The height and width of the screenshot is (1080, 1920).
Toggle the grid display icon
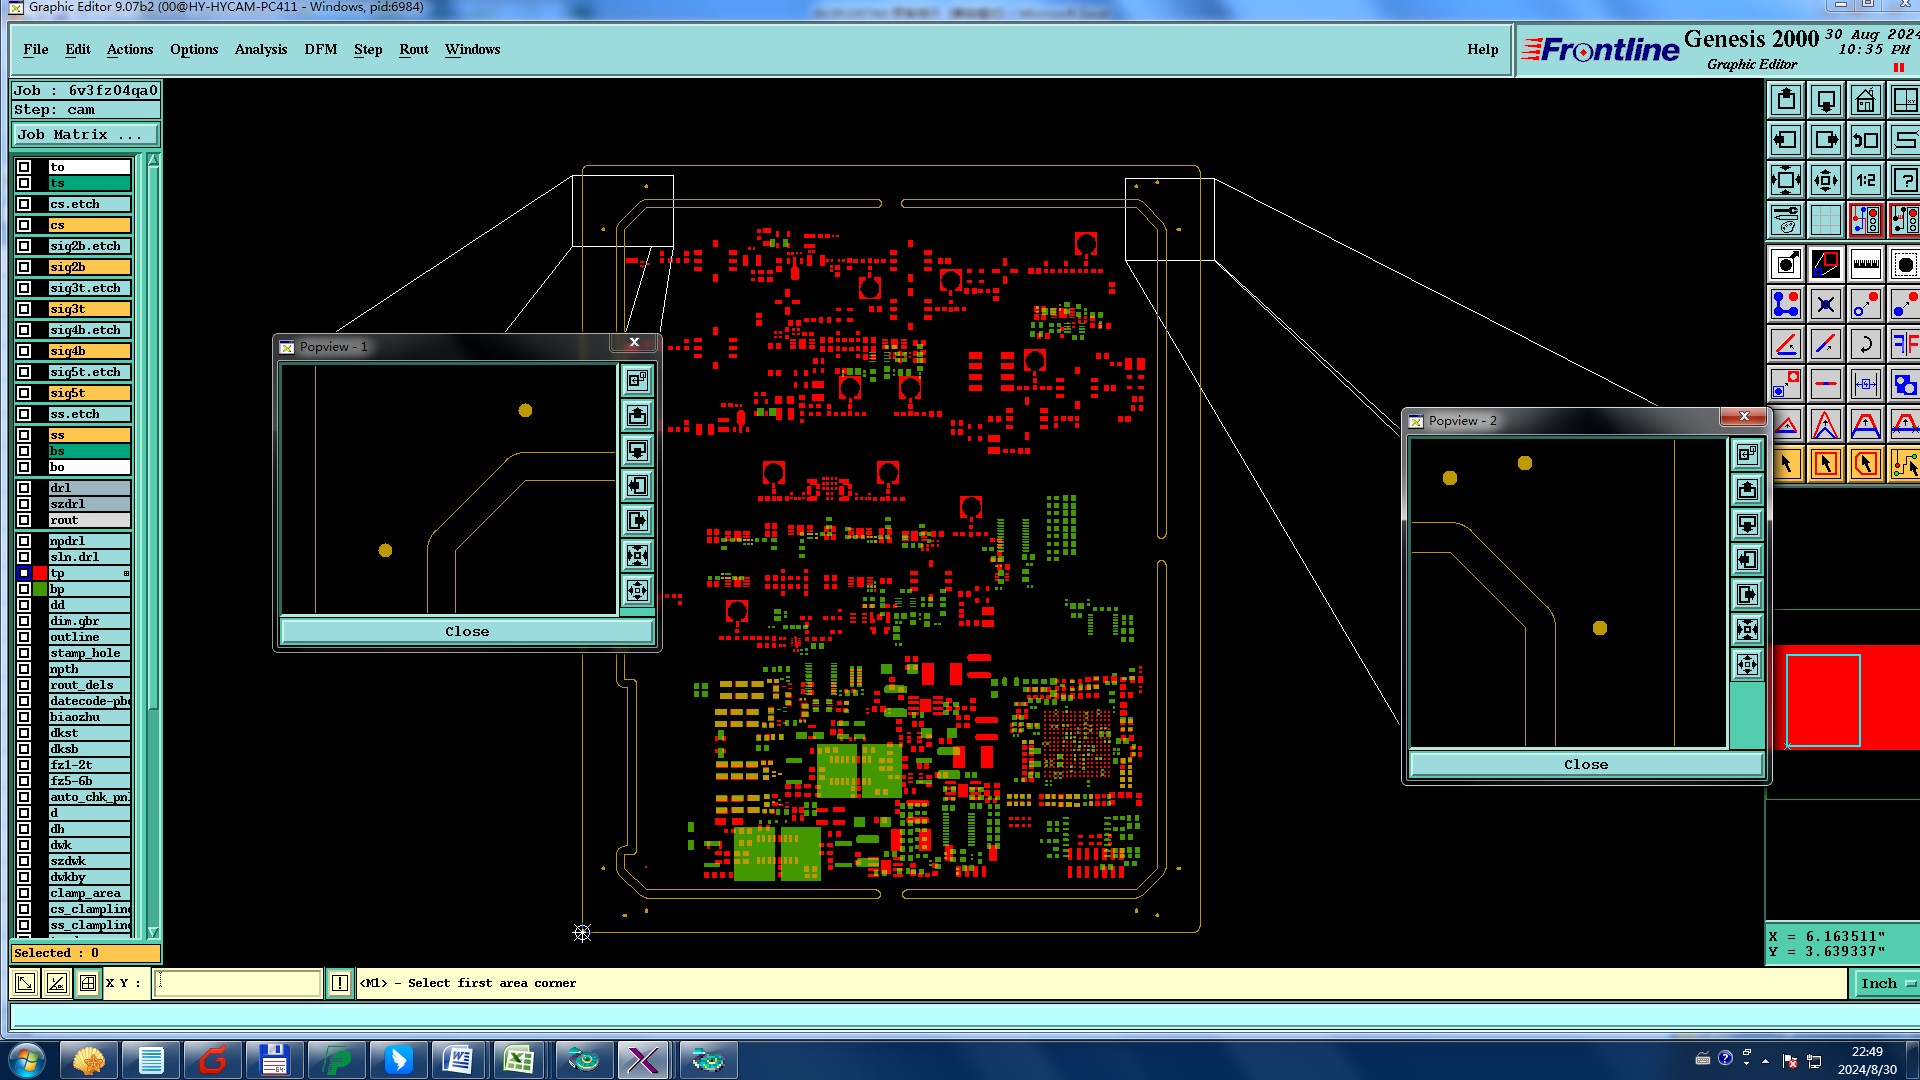(x=1825, y=220)
